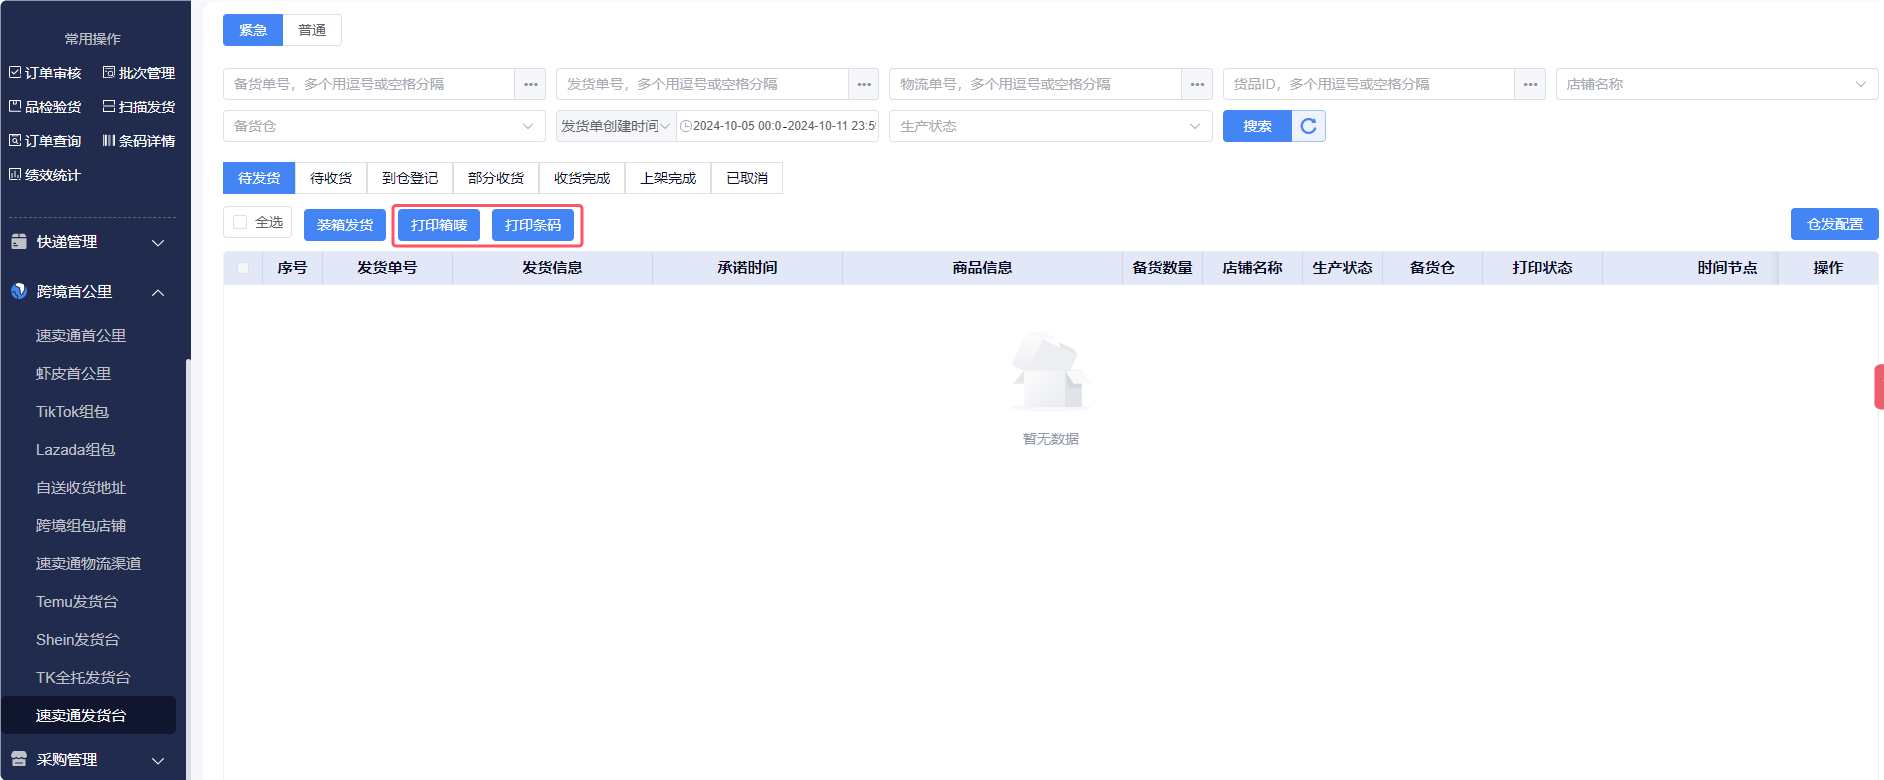Open 订单审核 shortcut in common operations
Screen dimensions: 1884x780
[45, 73]
